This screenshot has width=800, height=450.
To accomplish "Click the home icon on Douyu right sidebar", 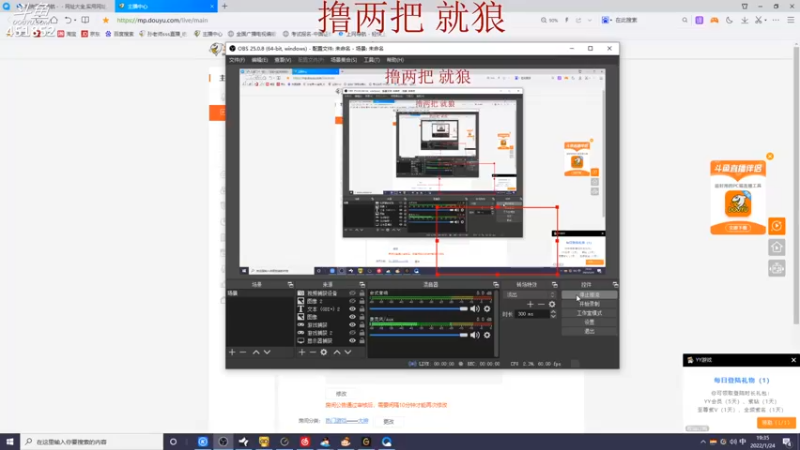I will (x=777, y=247).
